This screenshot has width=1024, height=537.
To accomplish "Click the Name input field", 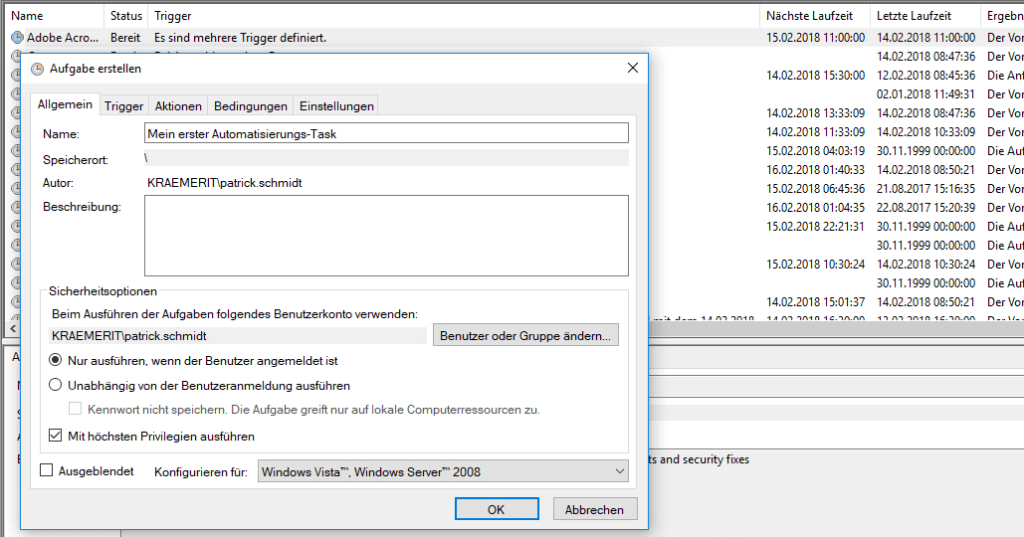I will point(386,133).
